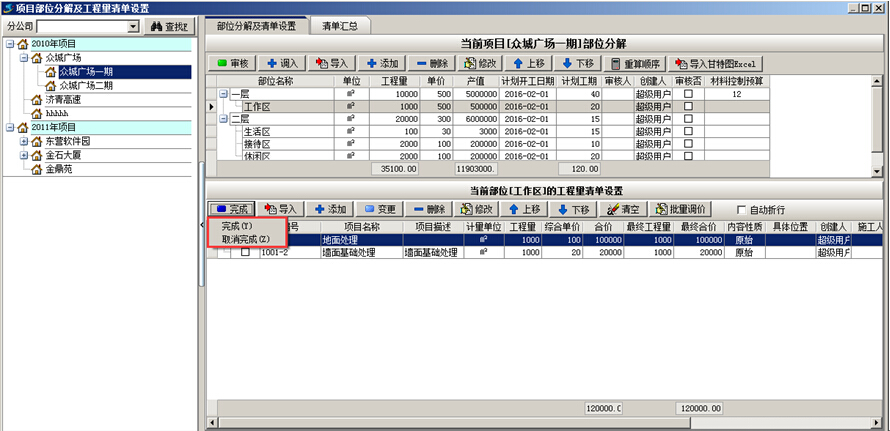Image resolution: width=890 pixels, height=431 pixels.
Task: Click the 审核 button in upper toolbar
Action: click(x=232, y=62)
